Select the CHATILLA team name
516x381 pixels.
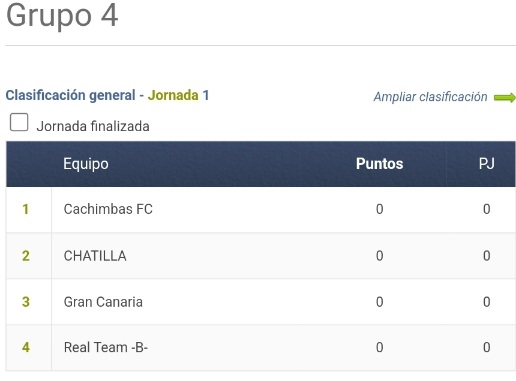point(95,256)
